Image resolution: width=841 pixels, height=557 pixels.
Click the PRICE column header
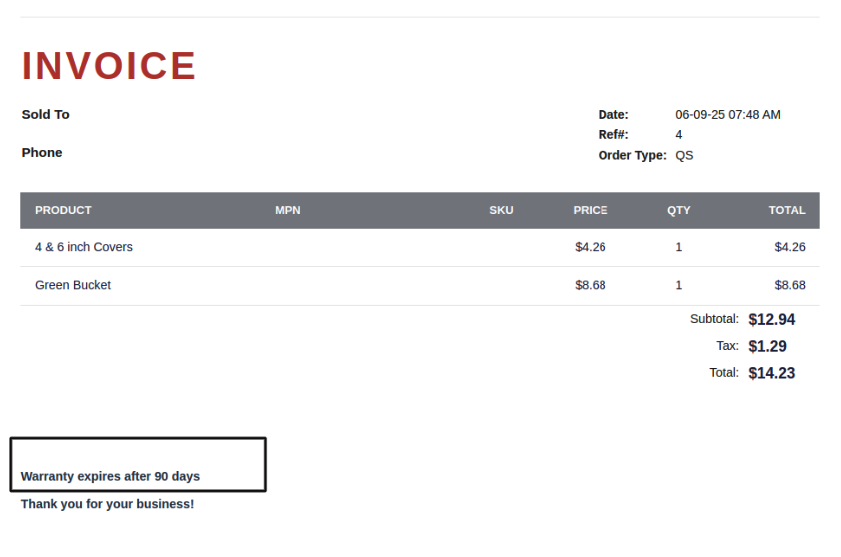click(590, 210)
